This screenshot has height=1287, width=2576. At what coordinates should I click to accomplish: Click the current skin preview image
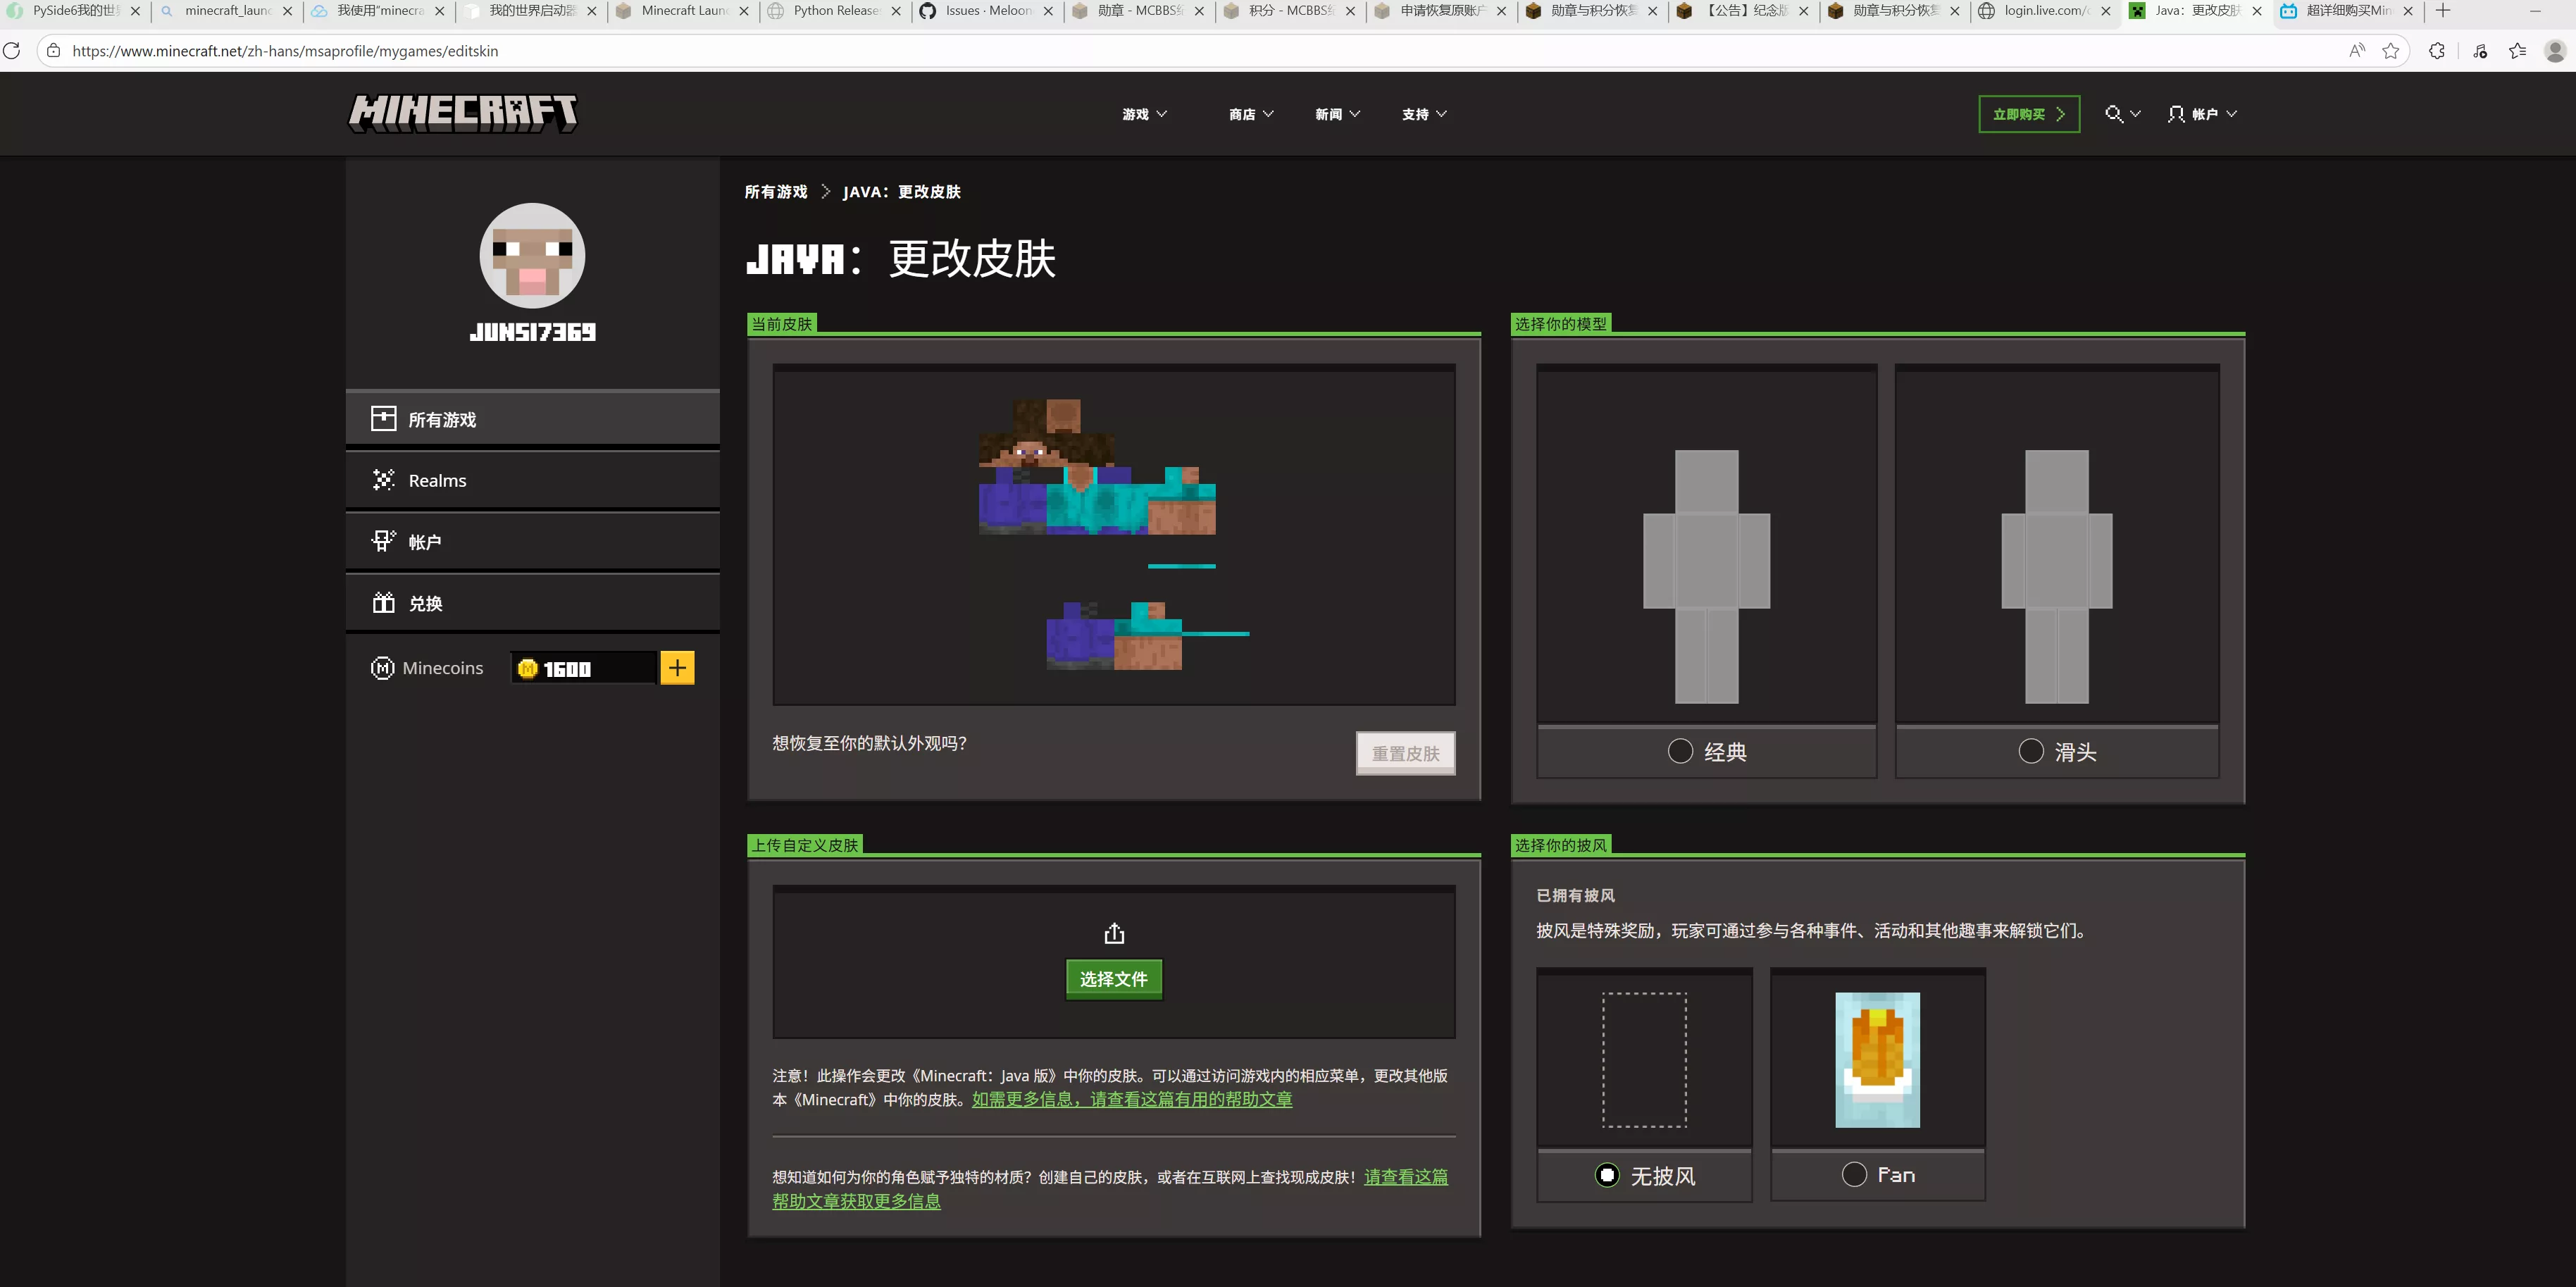pyautogui.click(x=1114, y=535)
